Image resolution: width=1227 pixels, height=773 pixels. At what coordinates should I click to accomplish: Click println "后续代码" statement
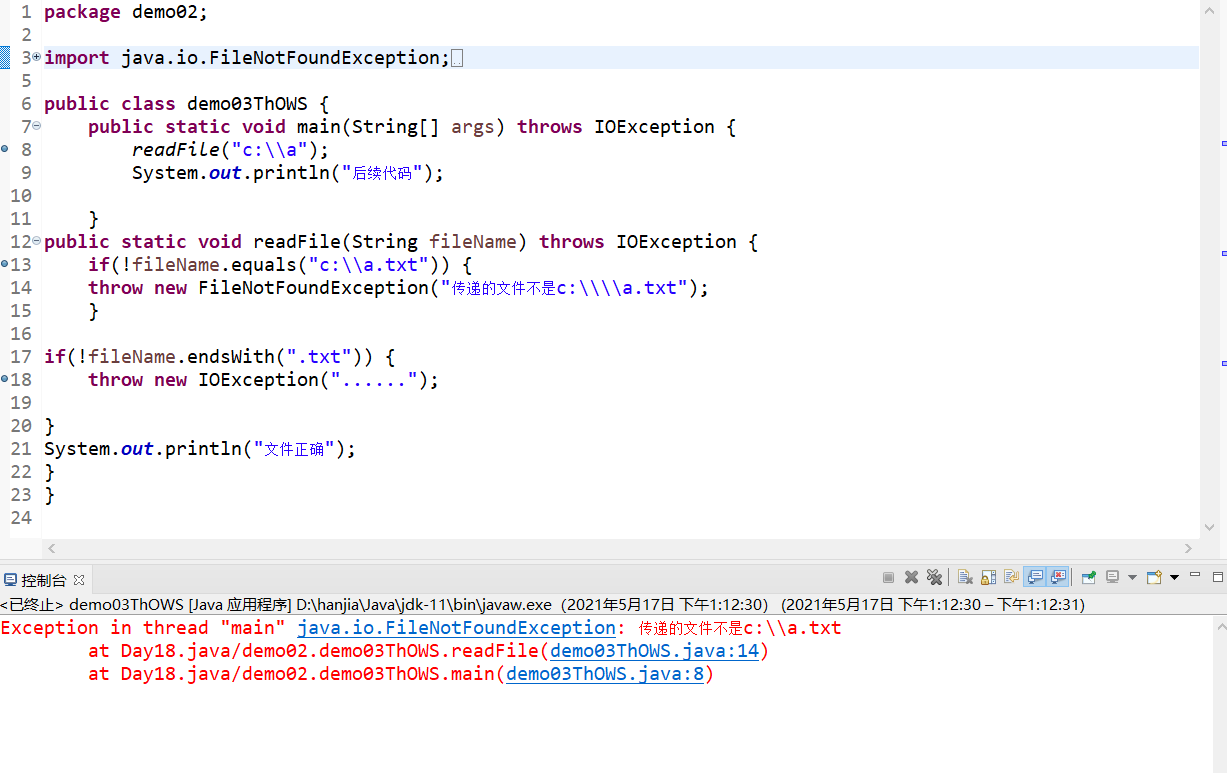point(287,173)
